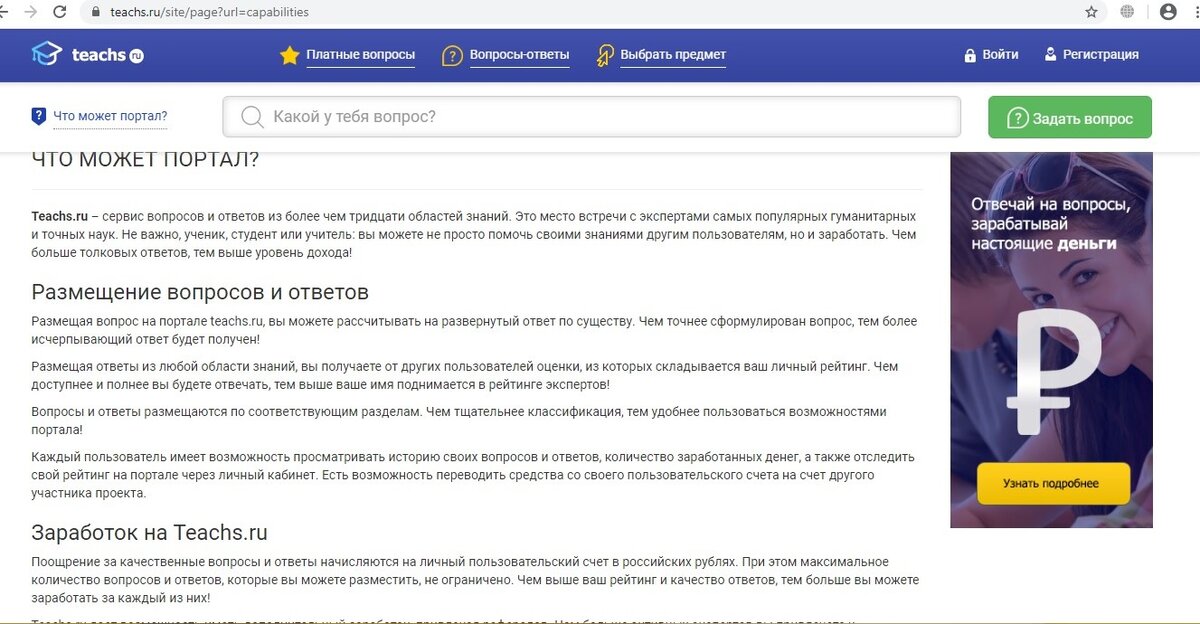This screenshot has width=1200, height=624.
Task: Open the browser profile avatar icon
Action: (1168, 12)
